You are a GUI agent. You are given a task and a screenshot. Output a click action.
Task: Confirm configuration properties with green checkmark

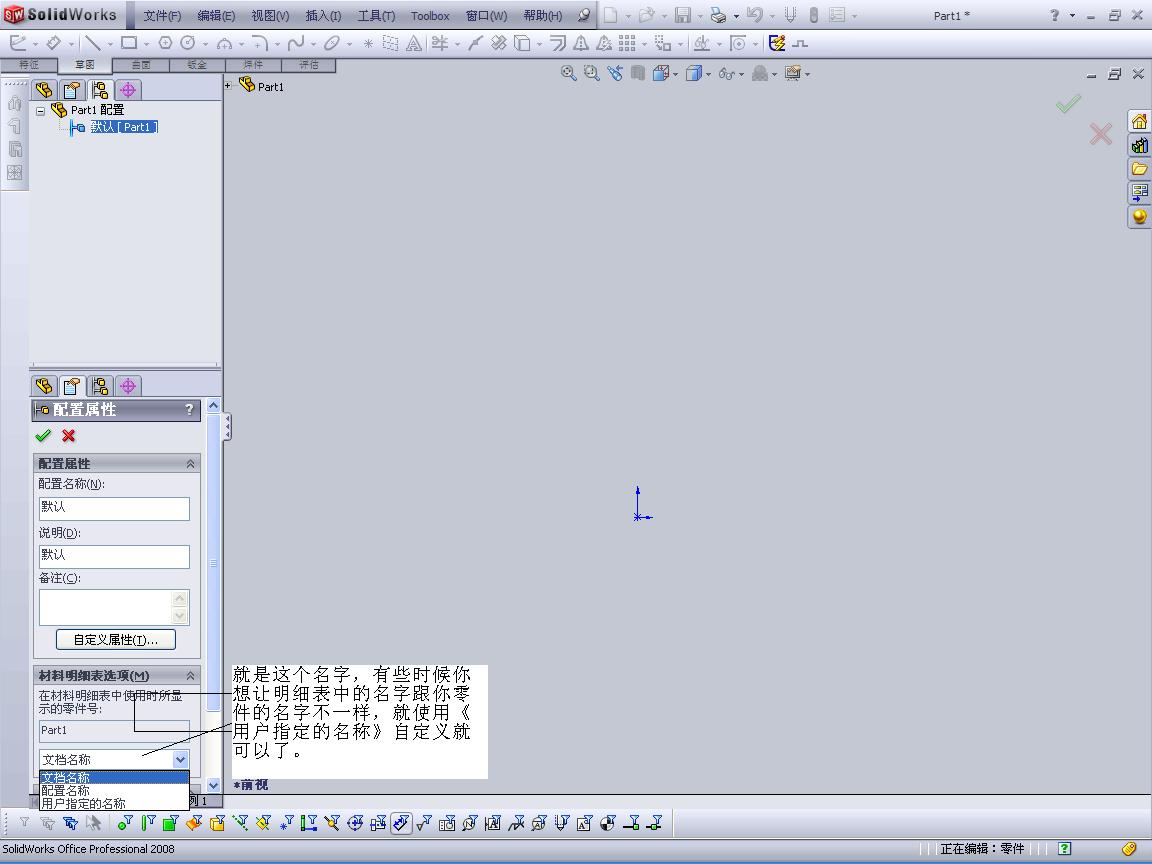coord(43,436)
